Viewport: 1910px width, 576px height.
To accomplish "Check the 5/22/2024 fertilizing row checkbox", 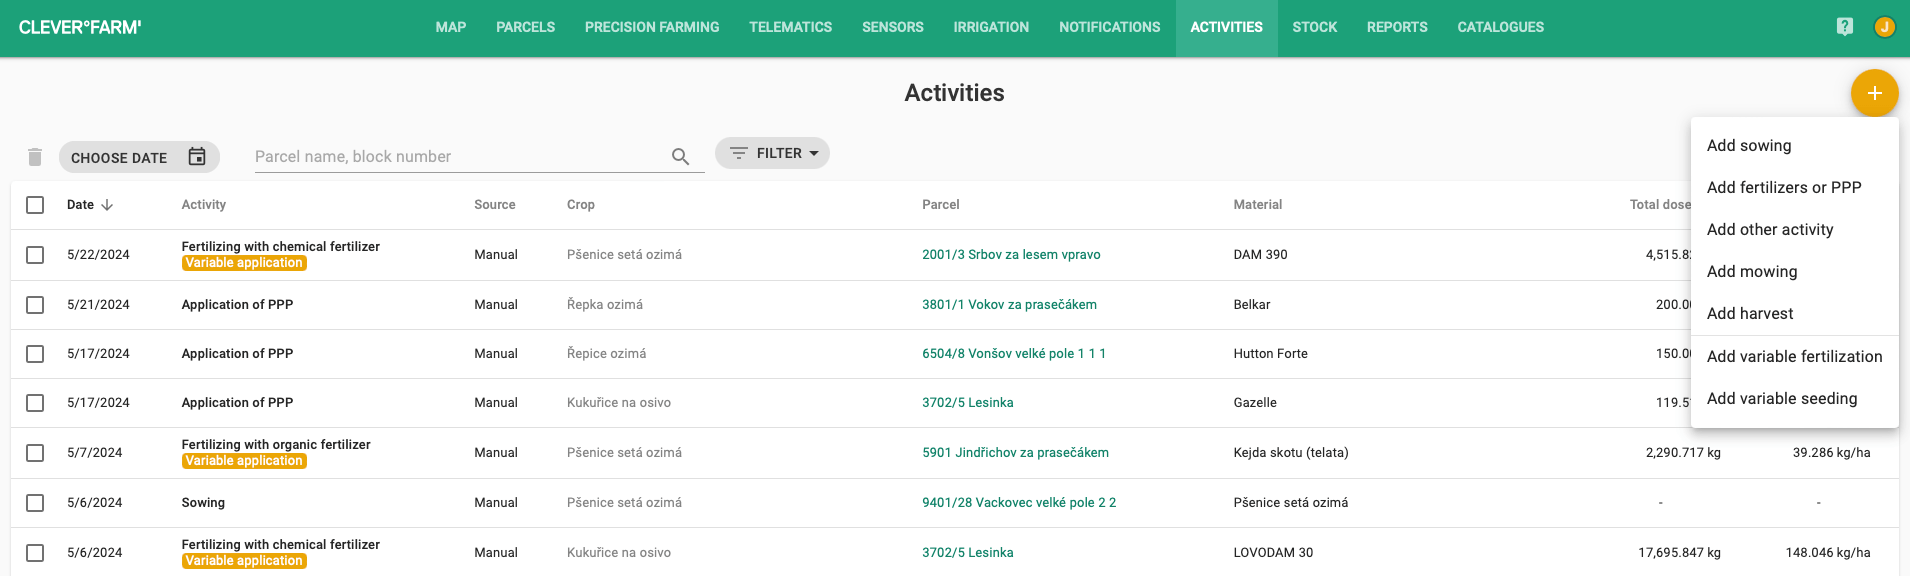I will (x=35, y=255).
